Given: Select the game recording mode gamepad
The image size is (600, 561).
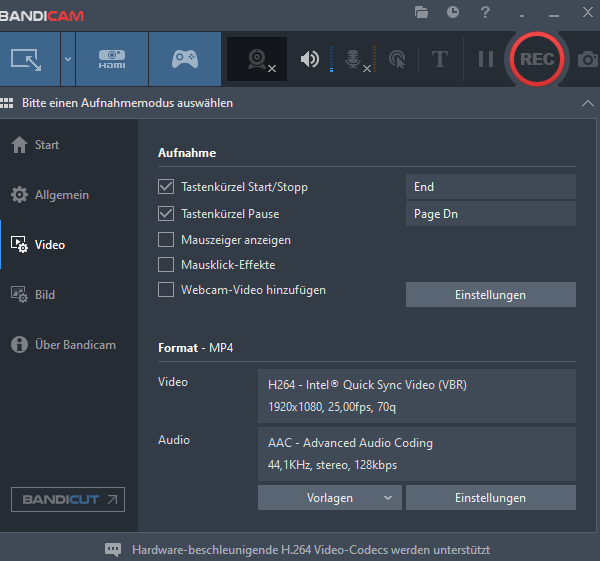Looking at the screenshot, I should coord(185,59).
